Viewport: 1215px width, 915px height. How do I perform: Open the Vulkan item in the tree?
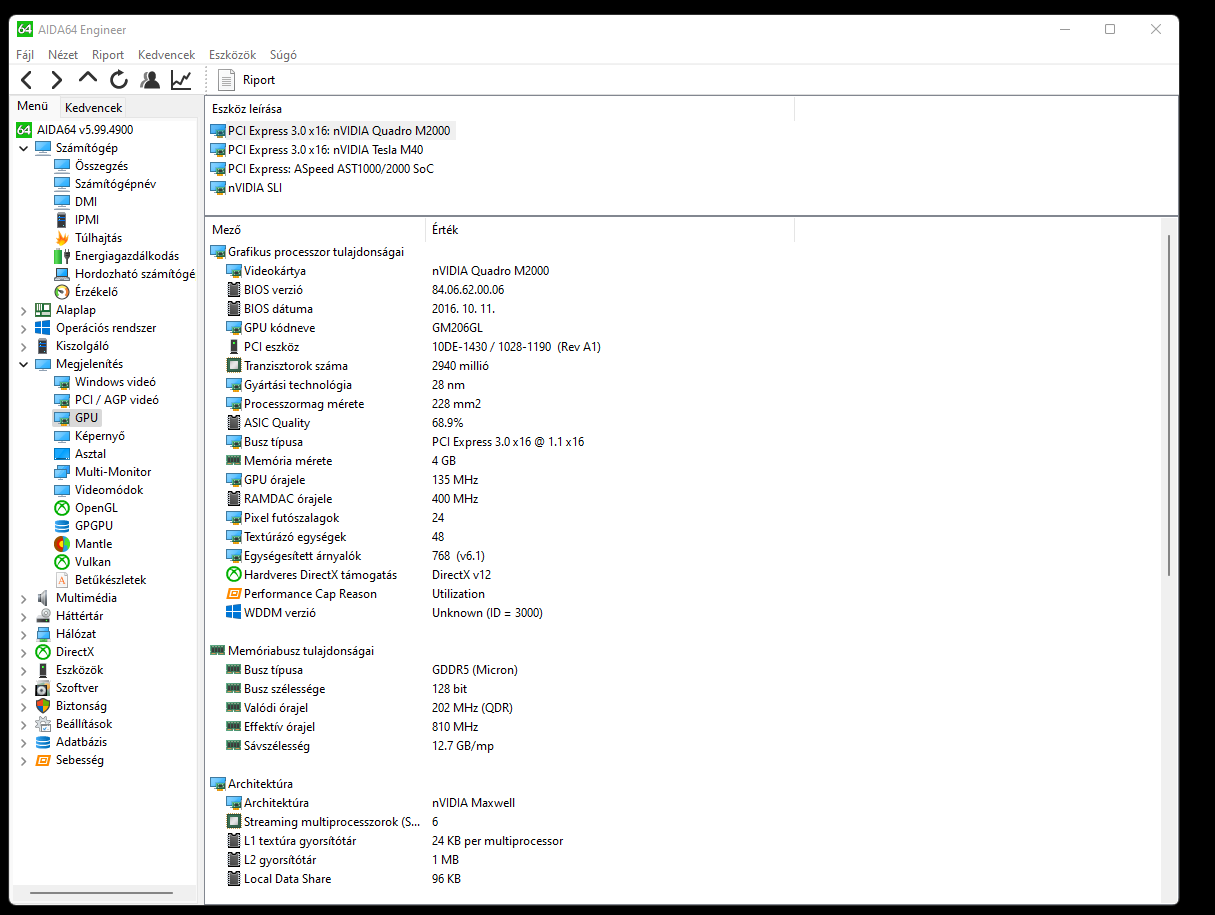point(83,562)
